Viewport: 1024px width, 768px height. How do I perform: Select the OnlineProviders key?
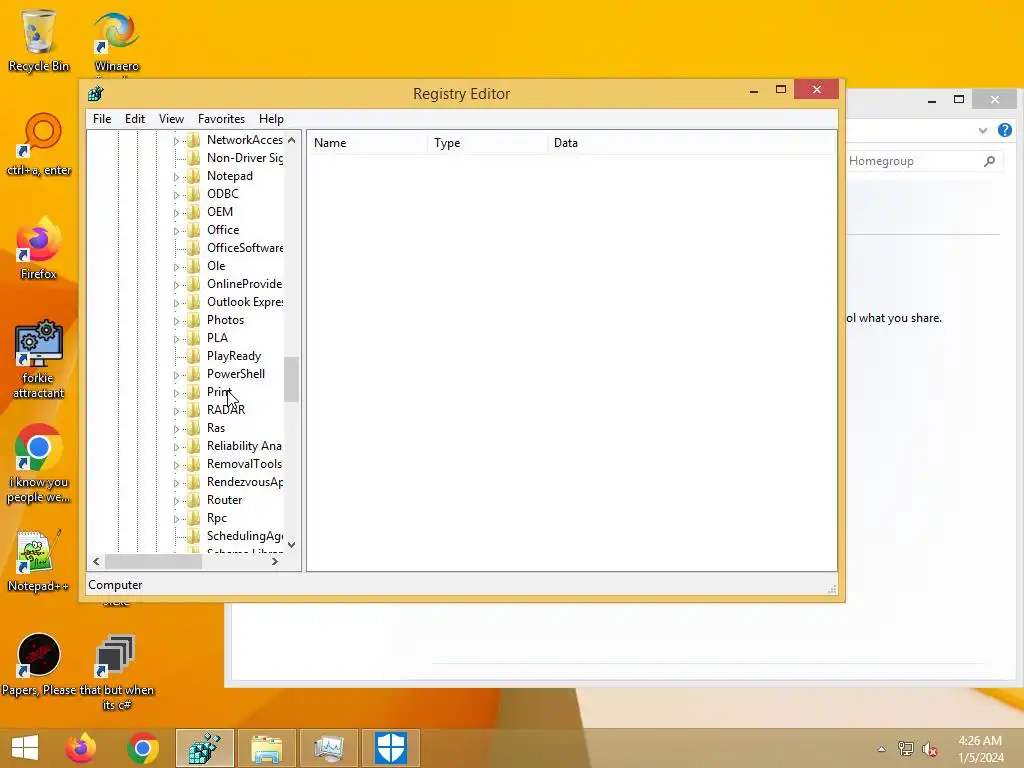pos(245,284)
